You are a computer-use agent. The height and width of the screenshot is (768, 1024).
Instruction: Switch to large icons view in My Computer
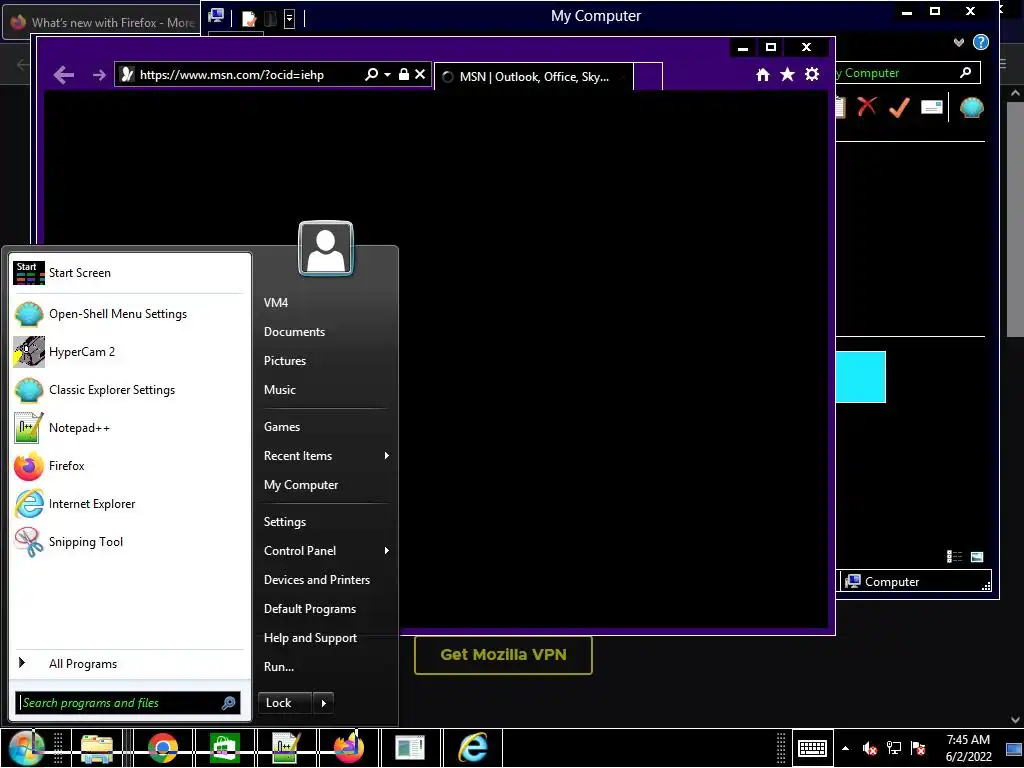point(977,556)
